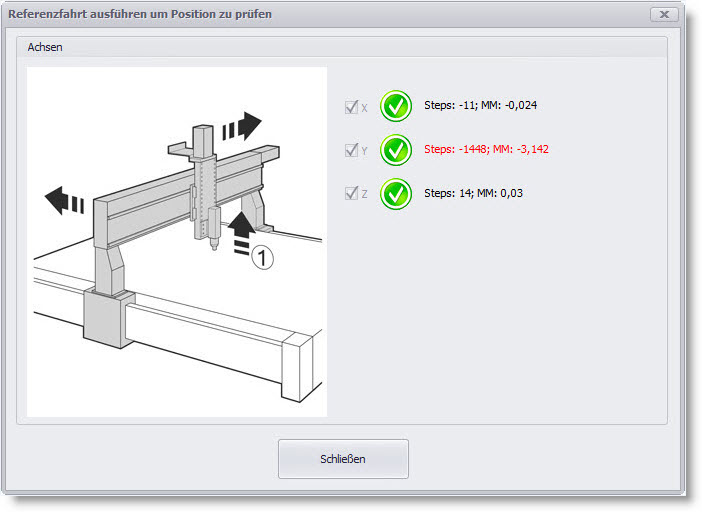Toggle the X axis checkbox
The image size is (702, 512).
point(351,106)
